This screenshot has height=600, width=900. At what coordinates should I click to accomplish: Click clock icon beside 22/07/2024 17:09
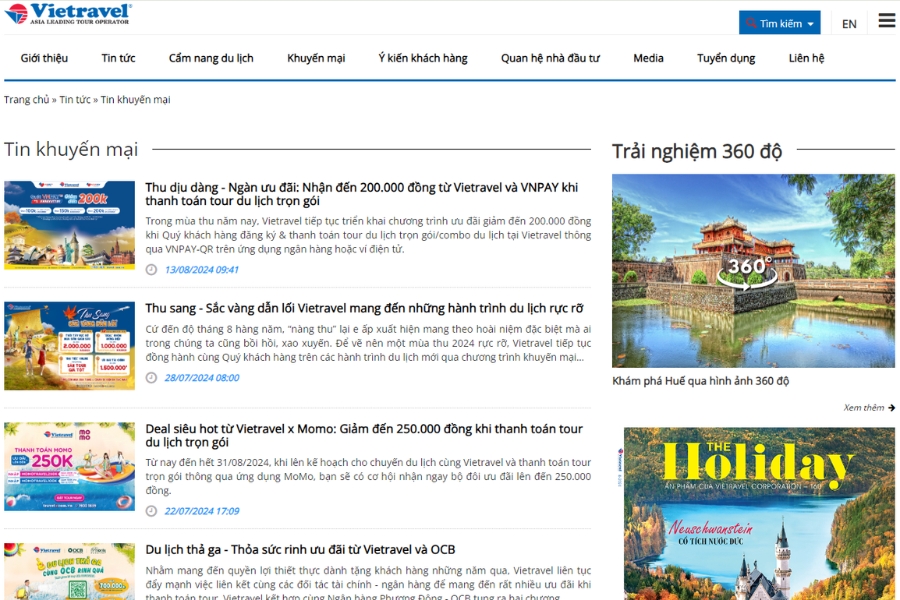click(x=151, y=511)
